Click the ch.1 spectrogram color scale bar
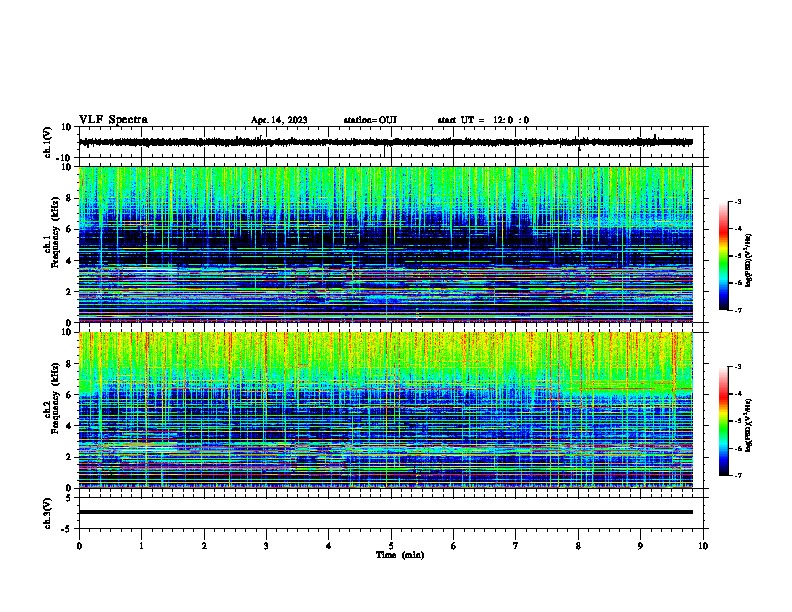 724,255
